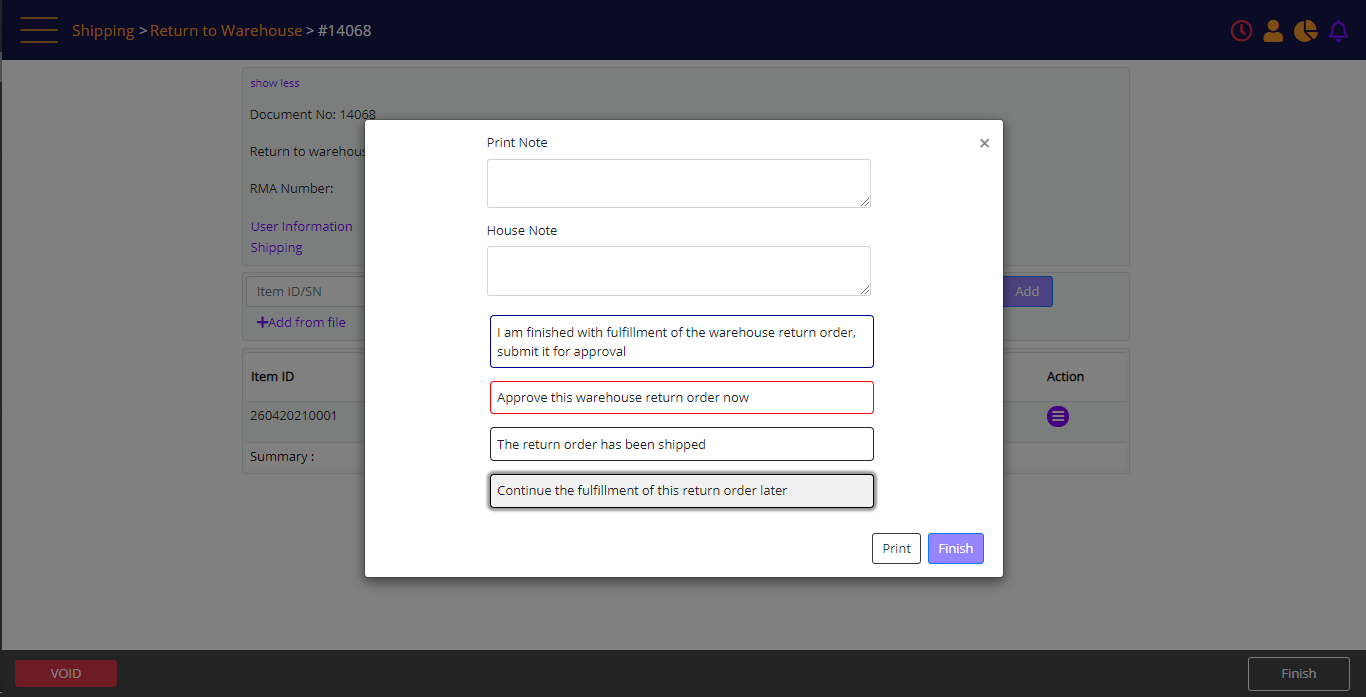Click the Finish button in bottom bar

[1299, 673]
